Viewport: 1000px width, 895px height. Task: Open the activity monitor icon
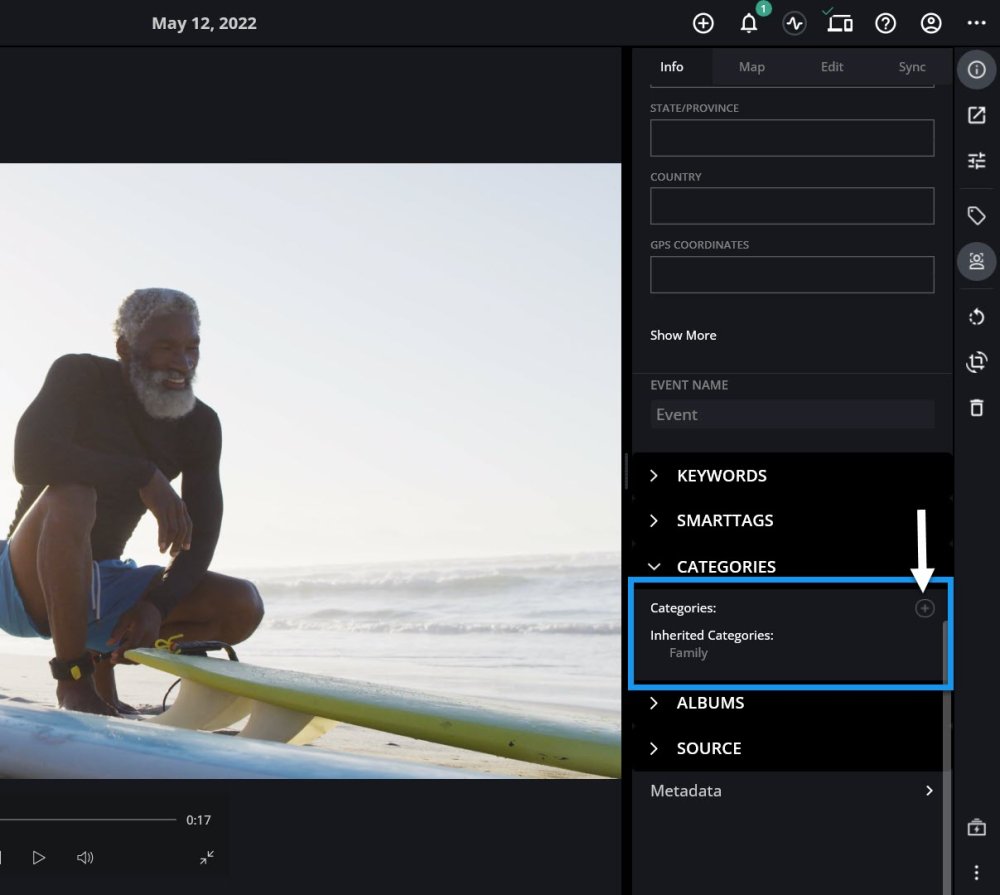(794, 23)
